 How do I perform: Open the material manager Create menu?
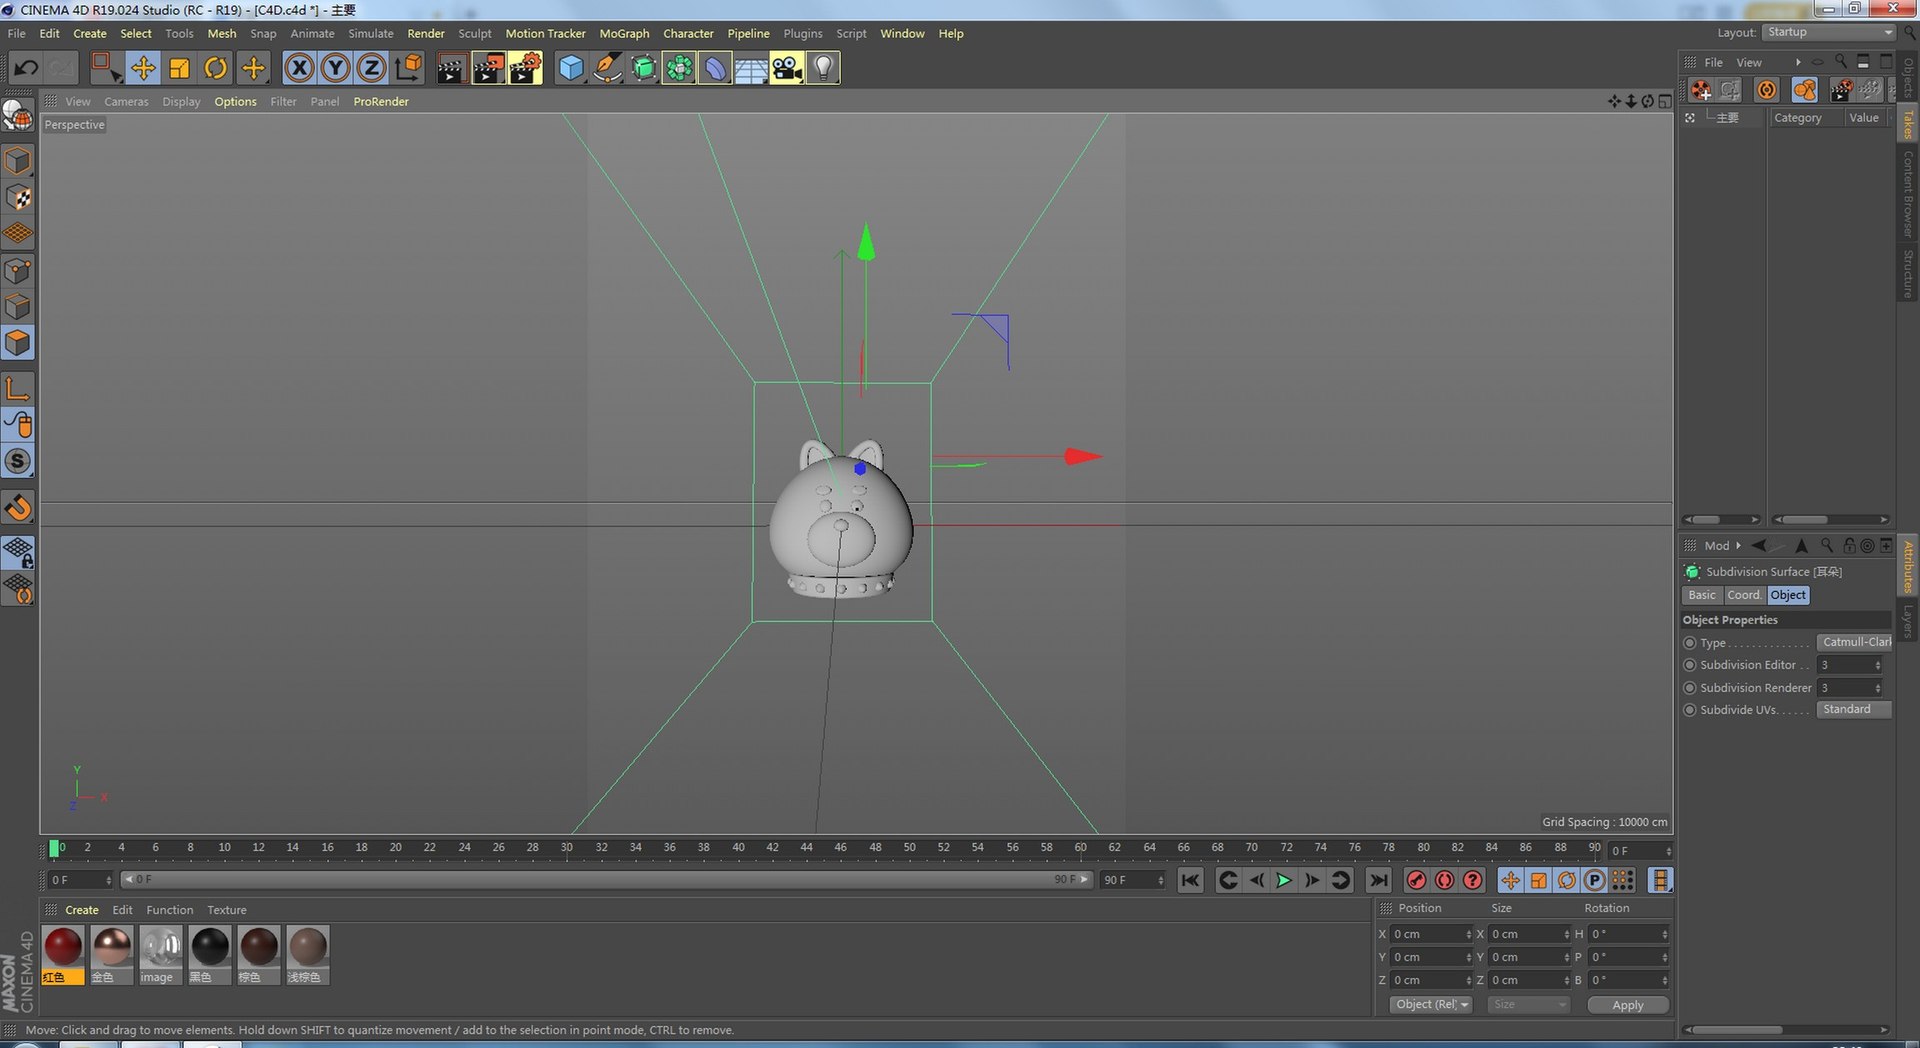point(82,910)
